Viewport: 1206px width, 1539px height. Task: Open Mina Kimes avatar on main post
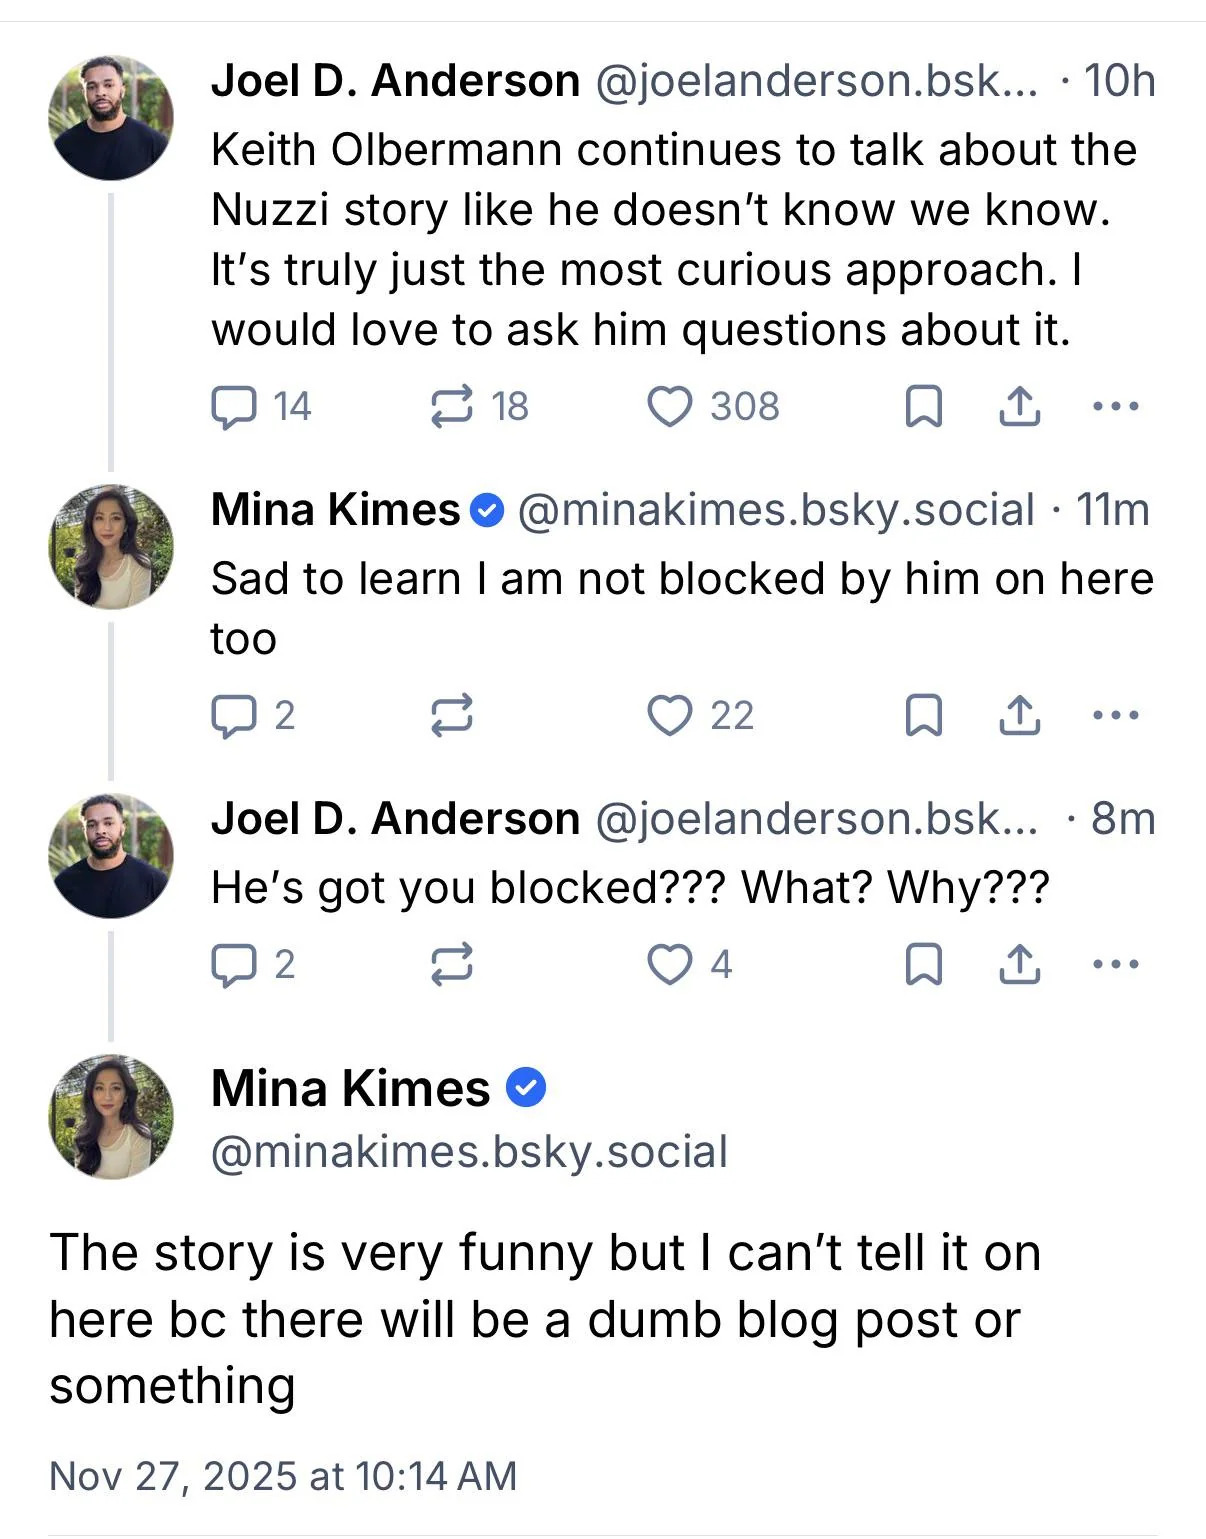(111, 1116)
